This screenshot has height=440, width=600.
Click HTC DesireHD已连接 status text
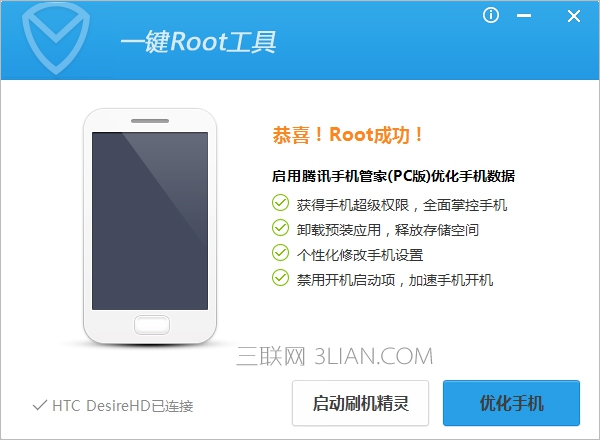point(122,406)
